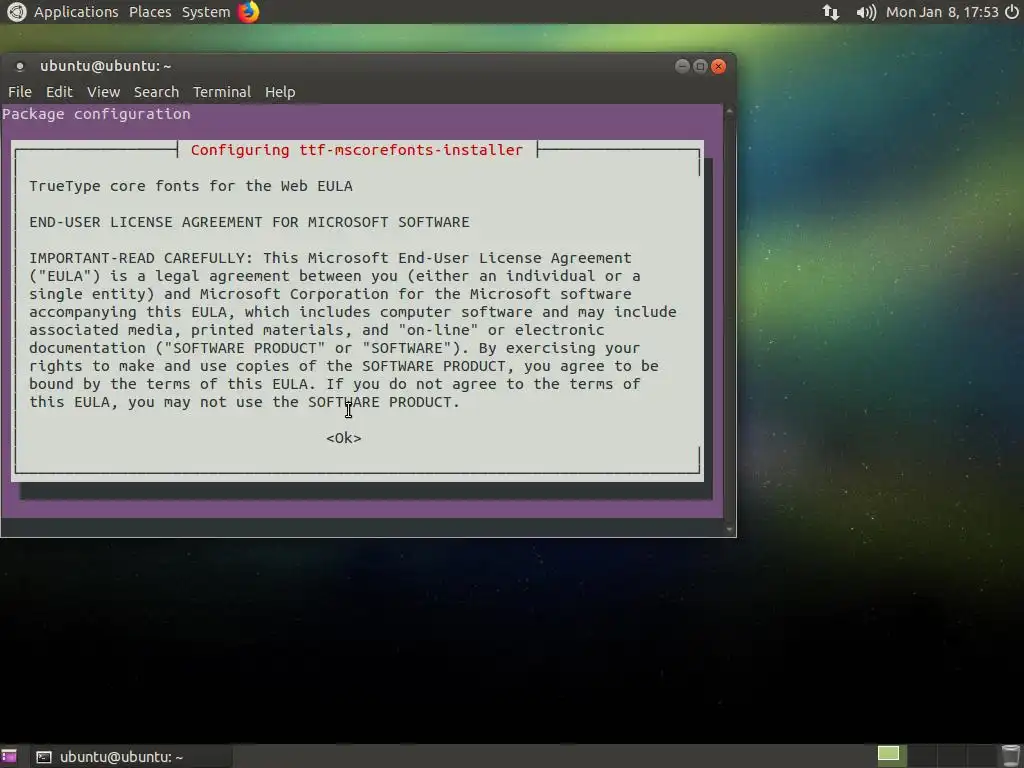This screenshot has height=768, width=1024.
Task: Click the line starting with 'bound by the terms'
Action: 335,384
